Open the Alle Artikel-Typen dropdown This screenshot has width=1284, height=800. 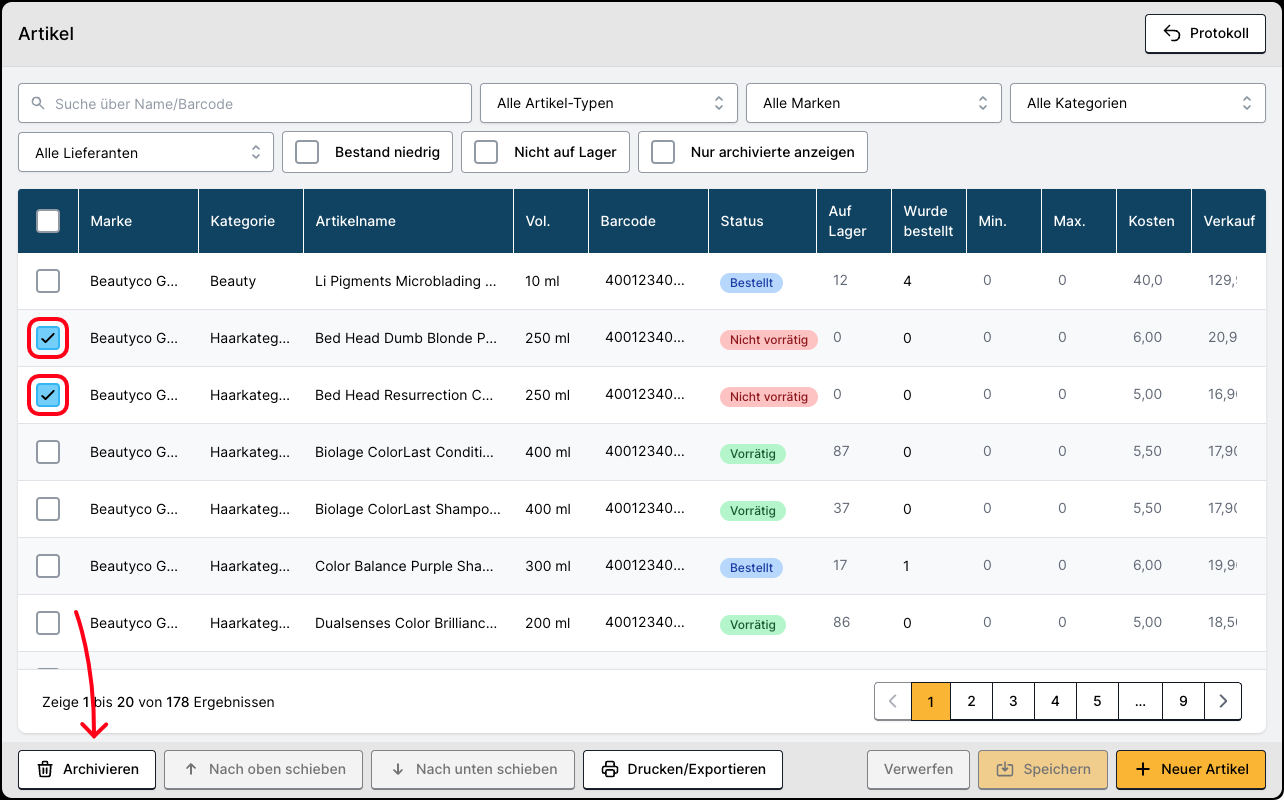tap(609, 103)
